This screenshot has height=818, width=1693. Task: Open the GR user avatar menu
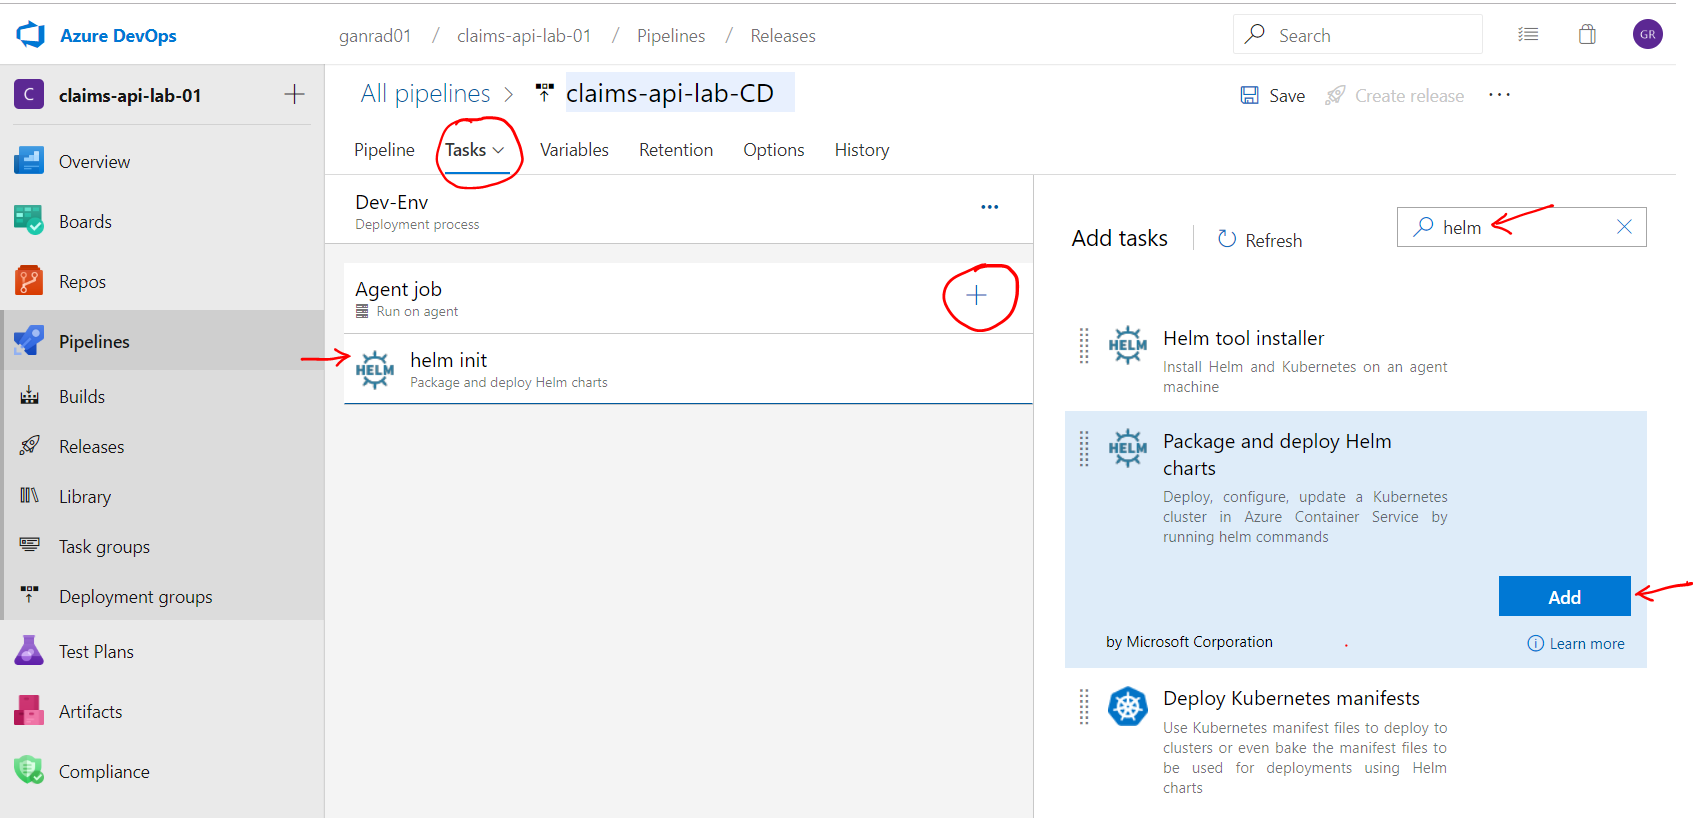1648,34
